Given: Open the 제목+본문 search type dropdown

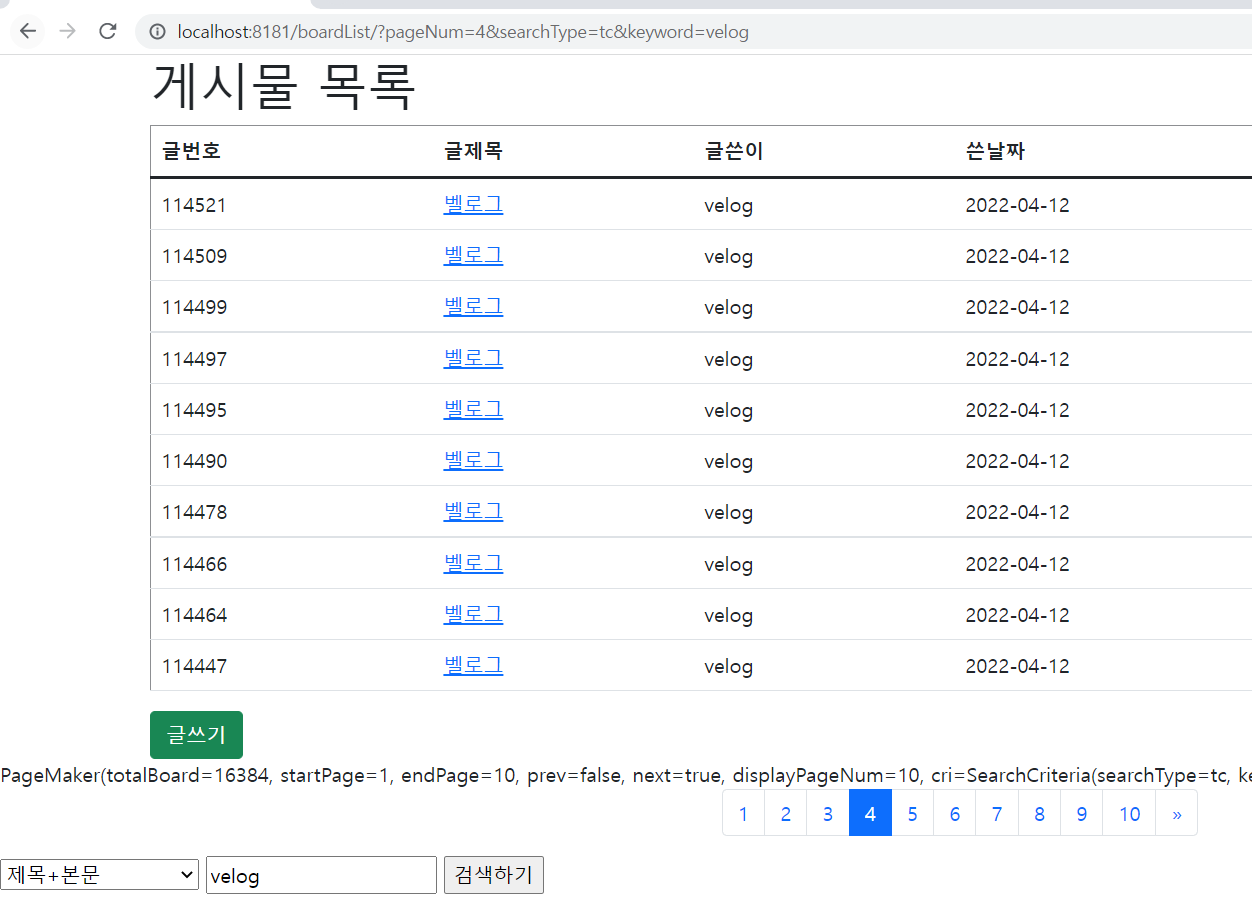Looking at the screenshot, I should [100, 875].
